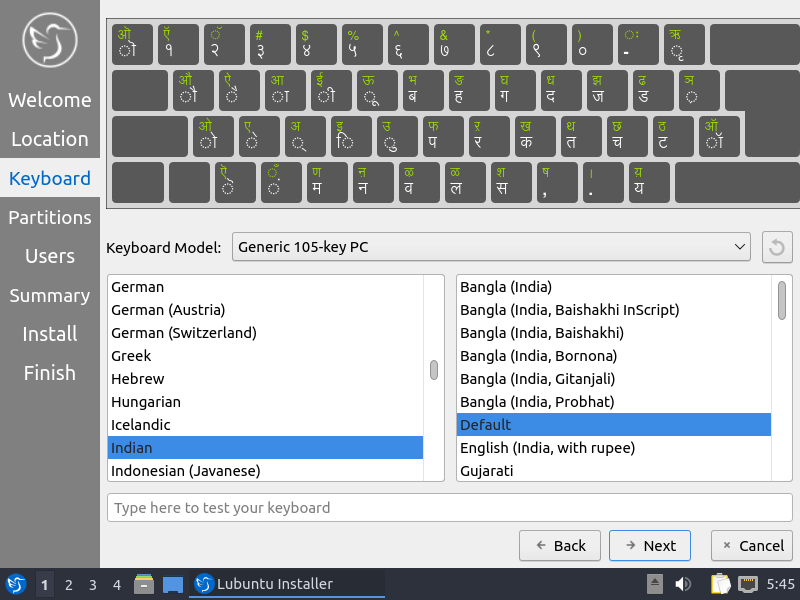Switch to workspace 2
800x600 pixels.
(68, 584)
